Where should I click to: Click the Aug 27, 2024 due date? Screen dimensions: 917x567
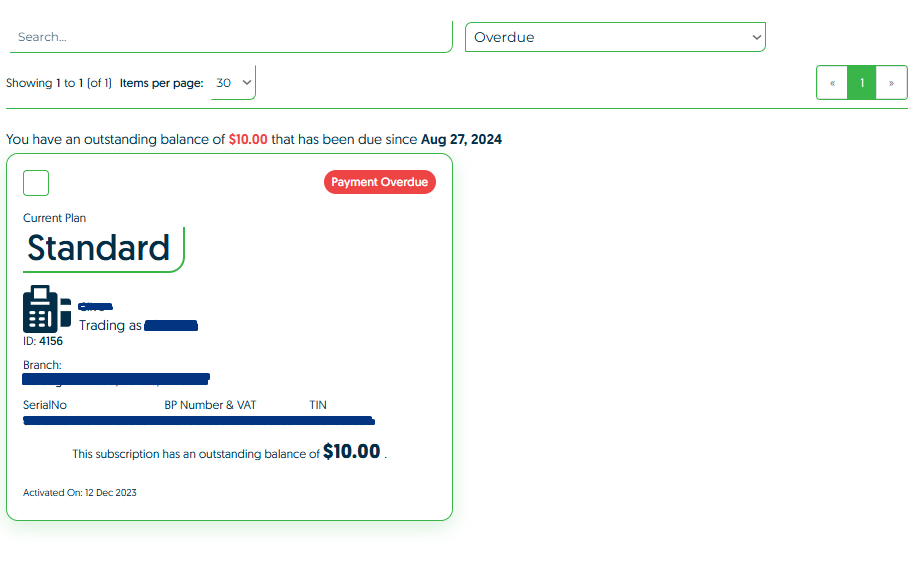461,140
